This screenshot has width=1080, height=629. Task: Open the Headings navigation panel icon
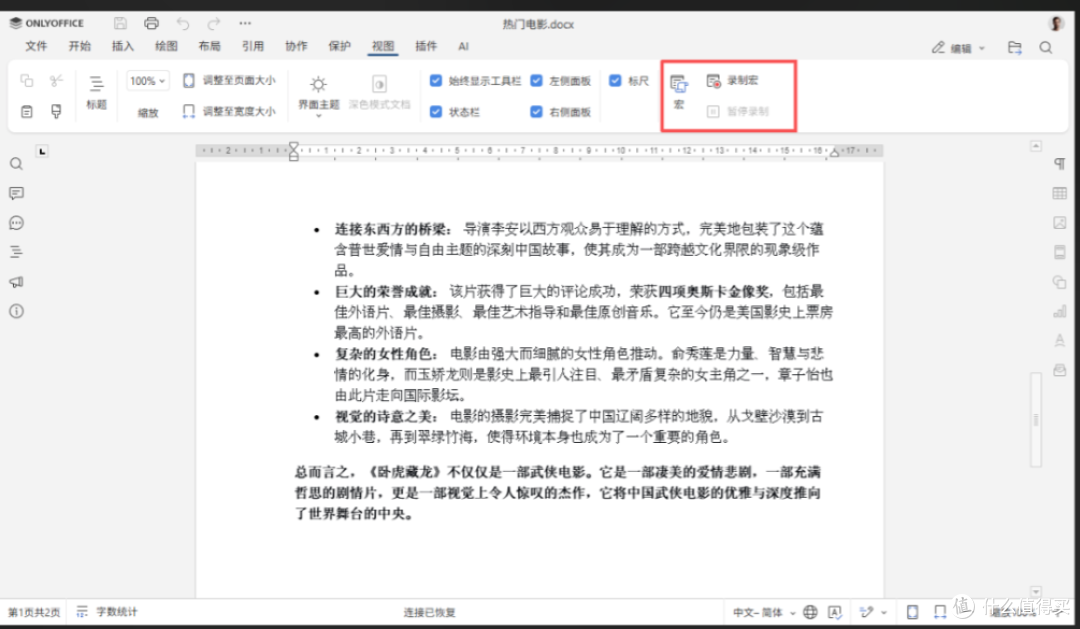point(17,252)
